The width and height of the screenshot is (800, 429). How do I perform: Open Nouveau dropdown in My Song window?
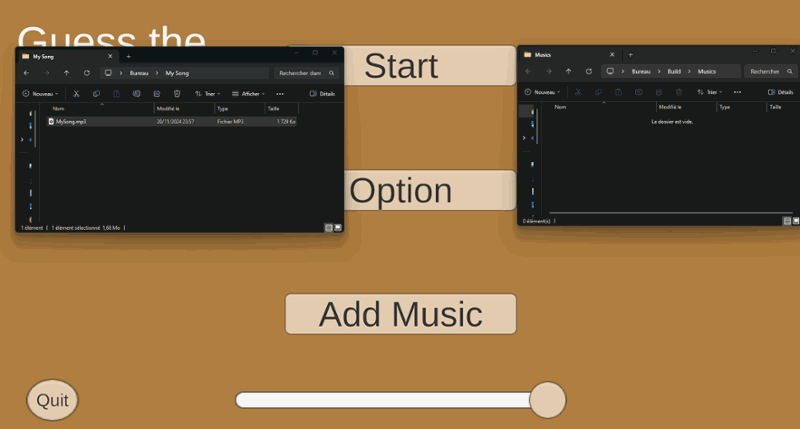(x=40, y=94)
